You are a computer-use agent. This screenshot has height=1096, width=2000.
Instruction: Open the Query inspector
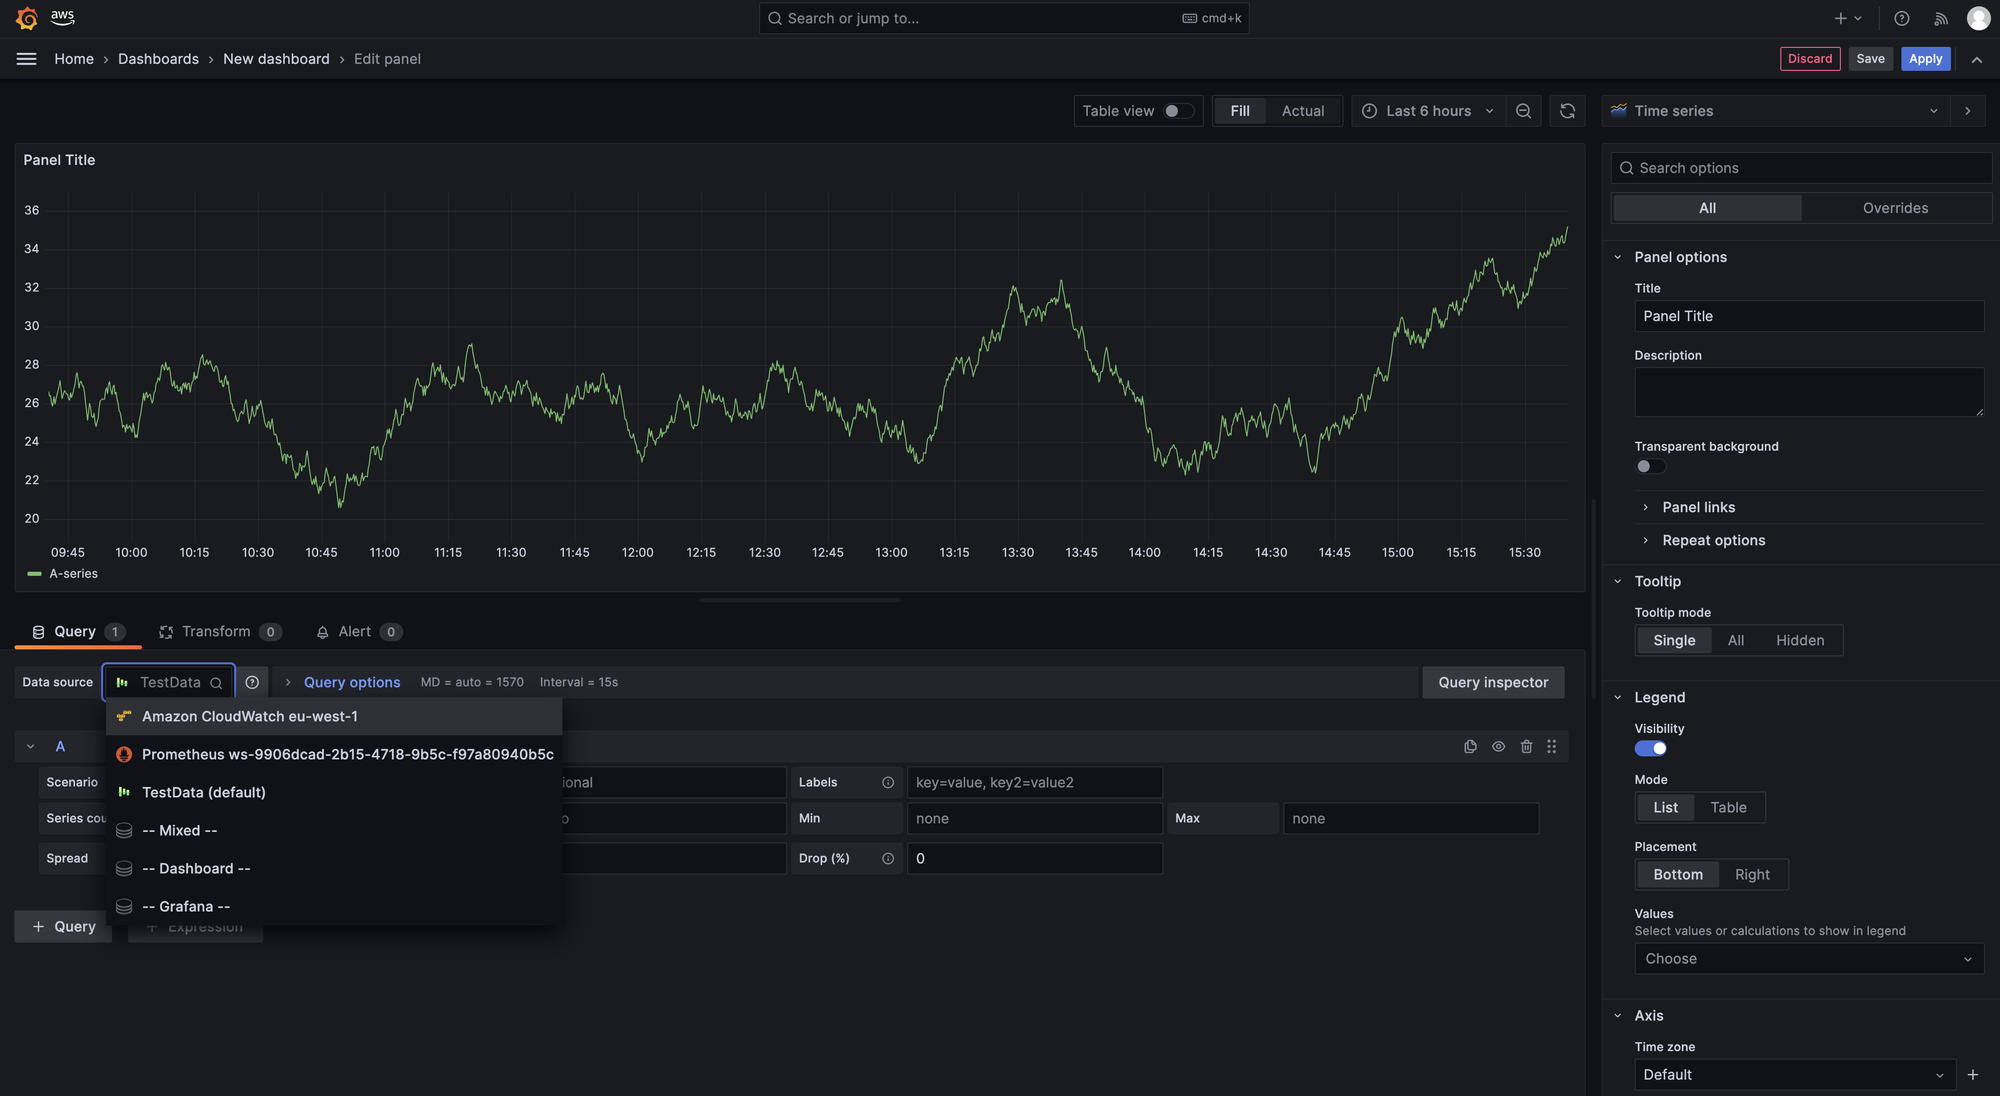pos(1493,683)
